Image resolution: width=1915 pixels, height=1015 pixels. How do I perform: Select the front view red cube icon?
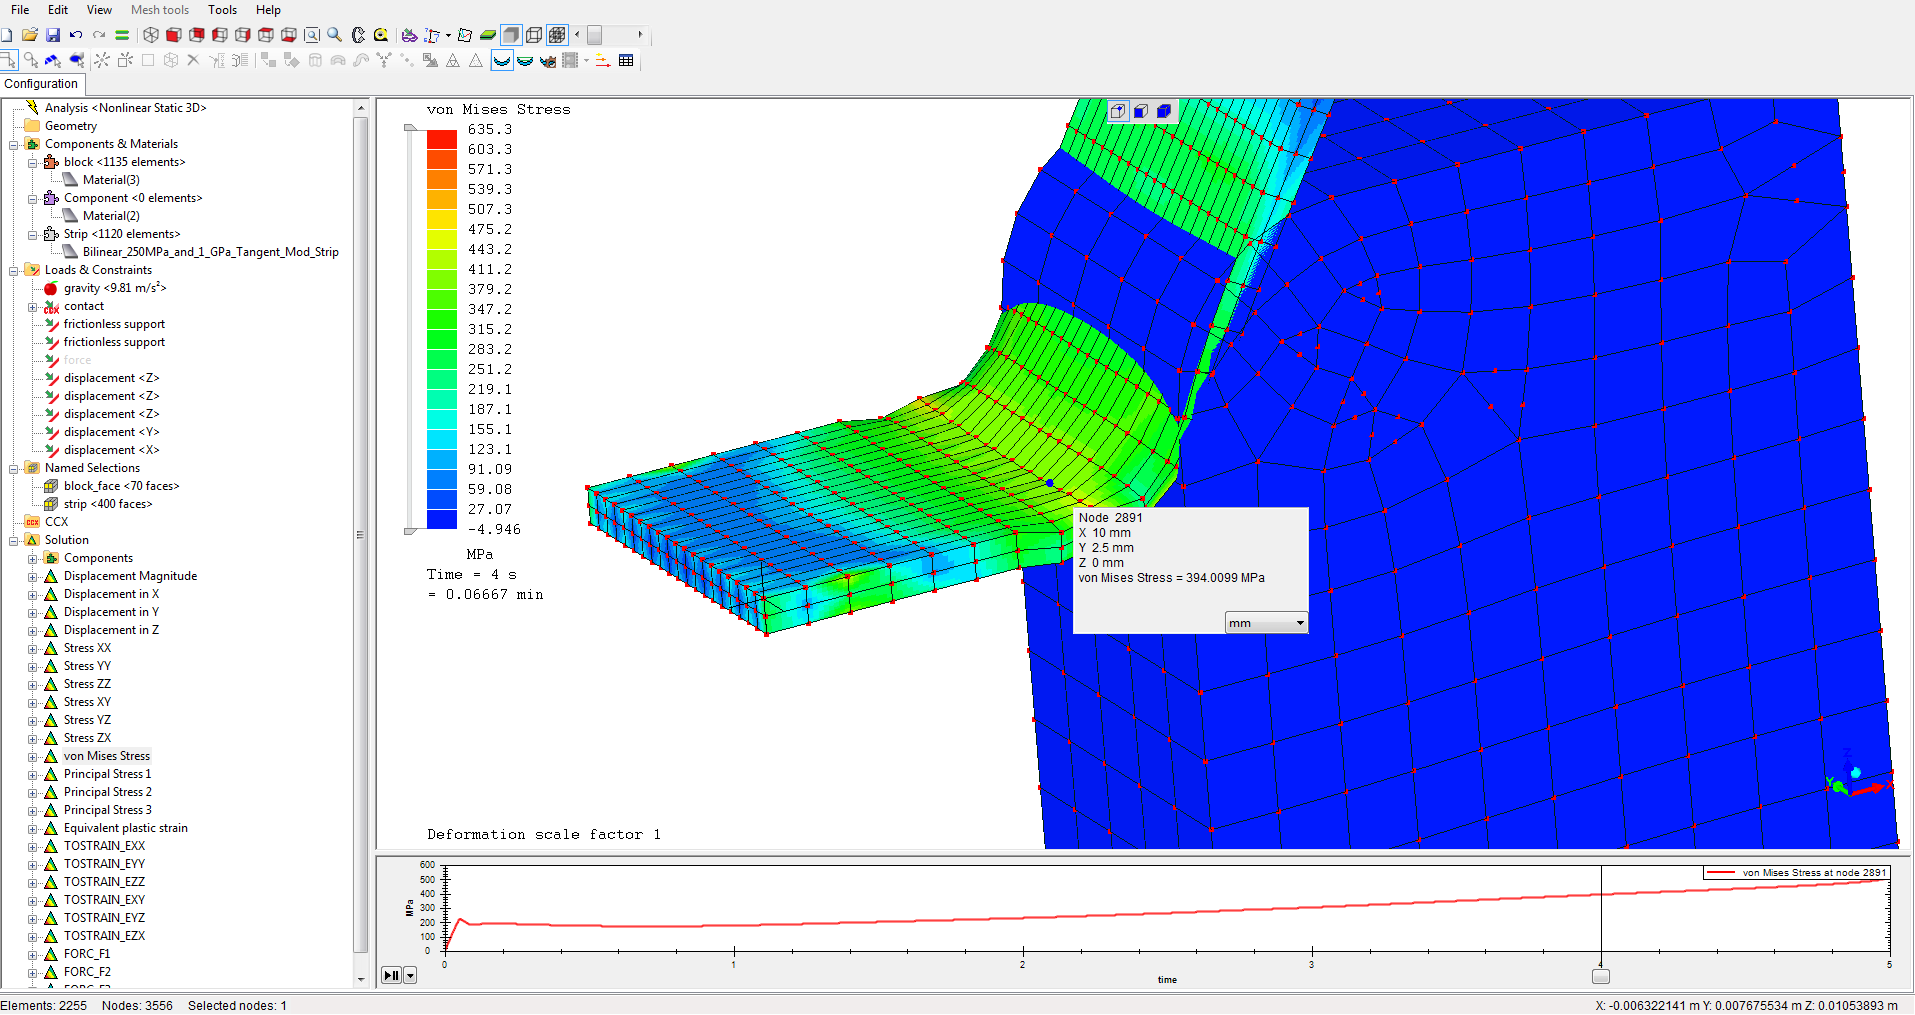point(174,35)
